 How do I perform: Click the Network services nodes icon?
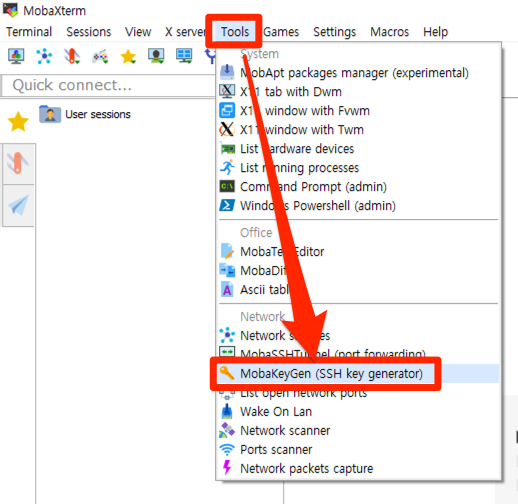[227, 335]
